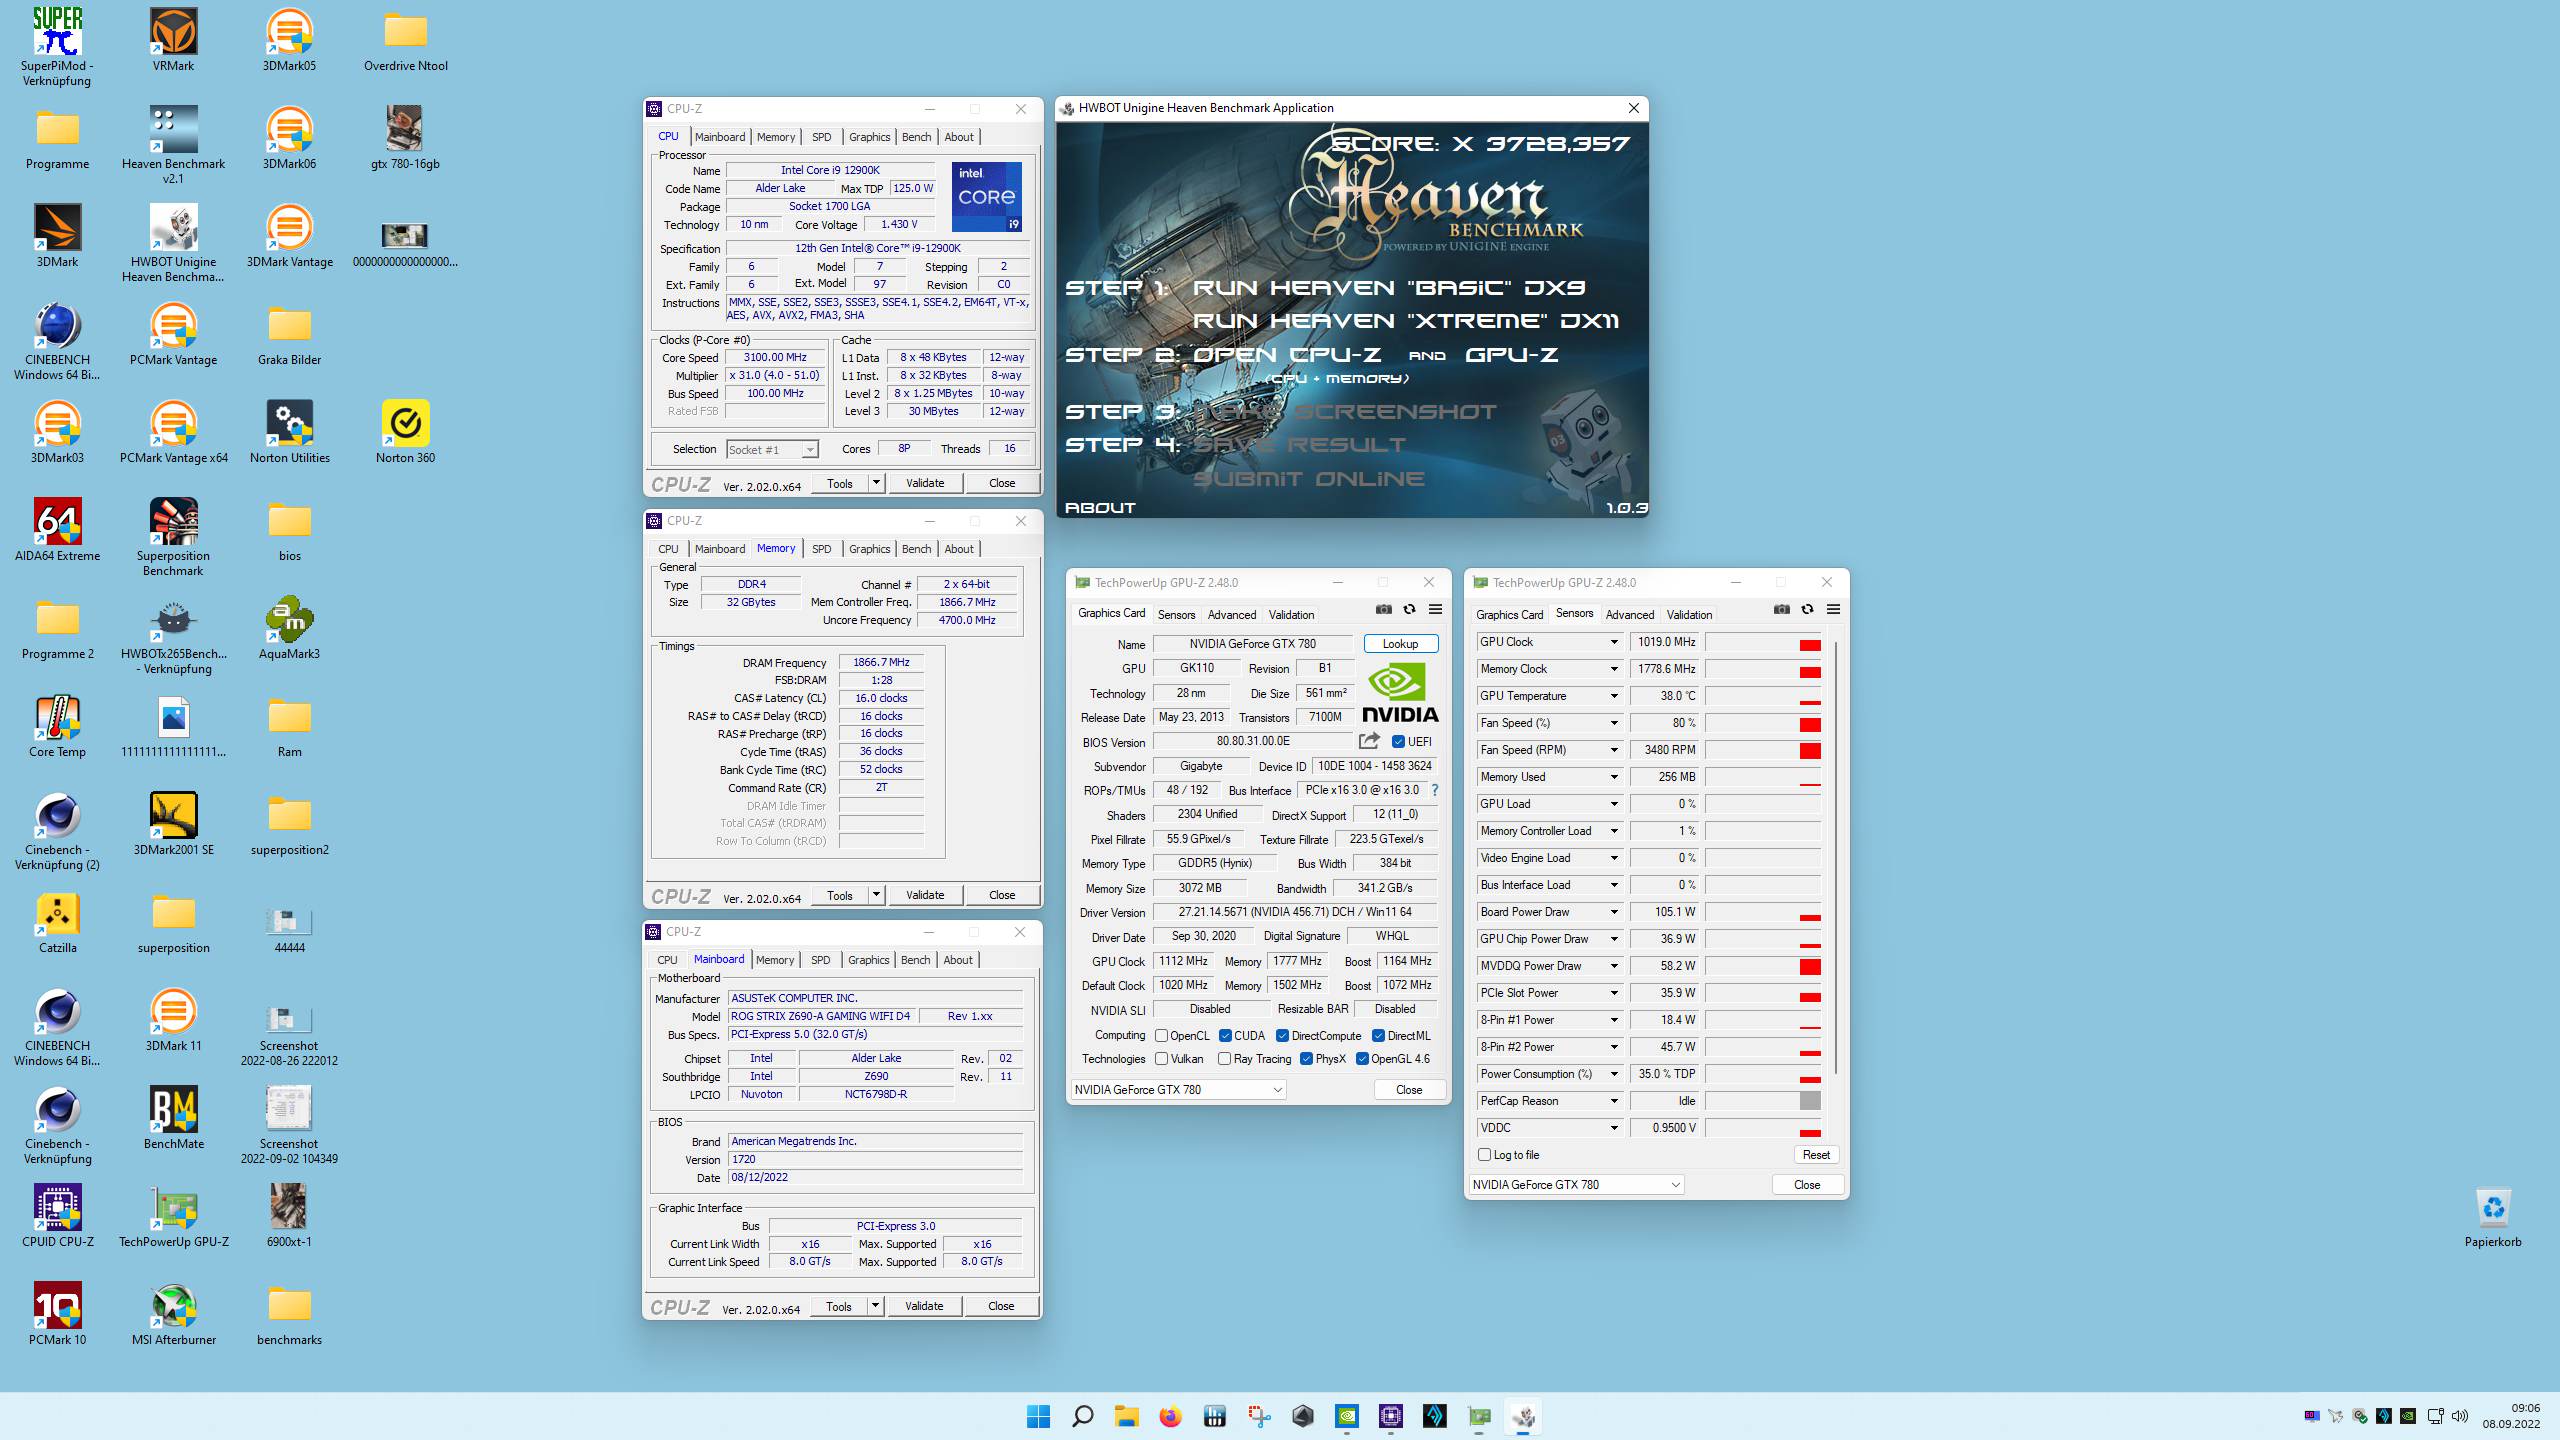The image size is (2560, 1440).
Task: Open Bench tab in bottom CPU-Z window
Action: tap(915, 960)
